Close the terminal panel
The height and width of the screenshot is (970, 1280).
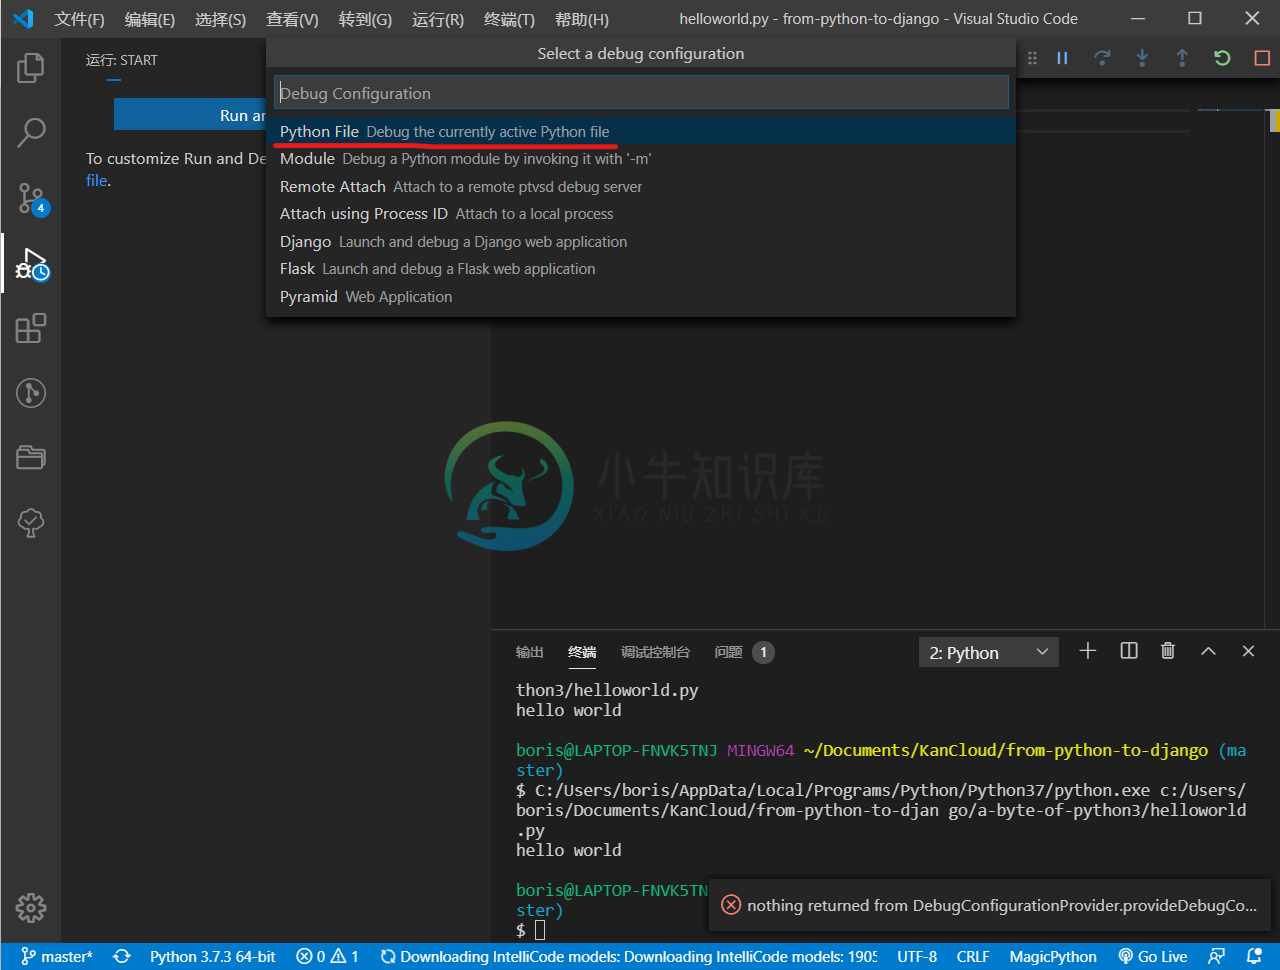(1248, 651)
